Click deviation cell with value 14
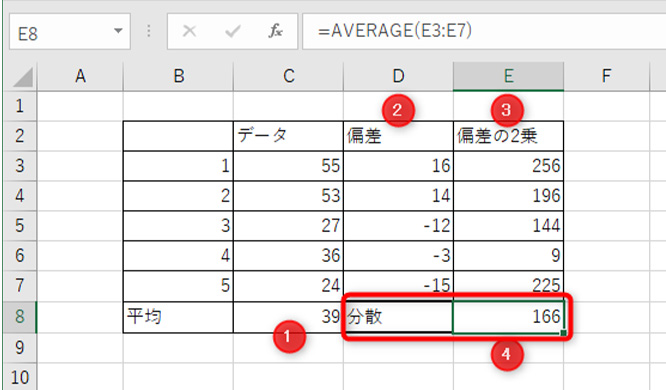 (398, 196)
